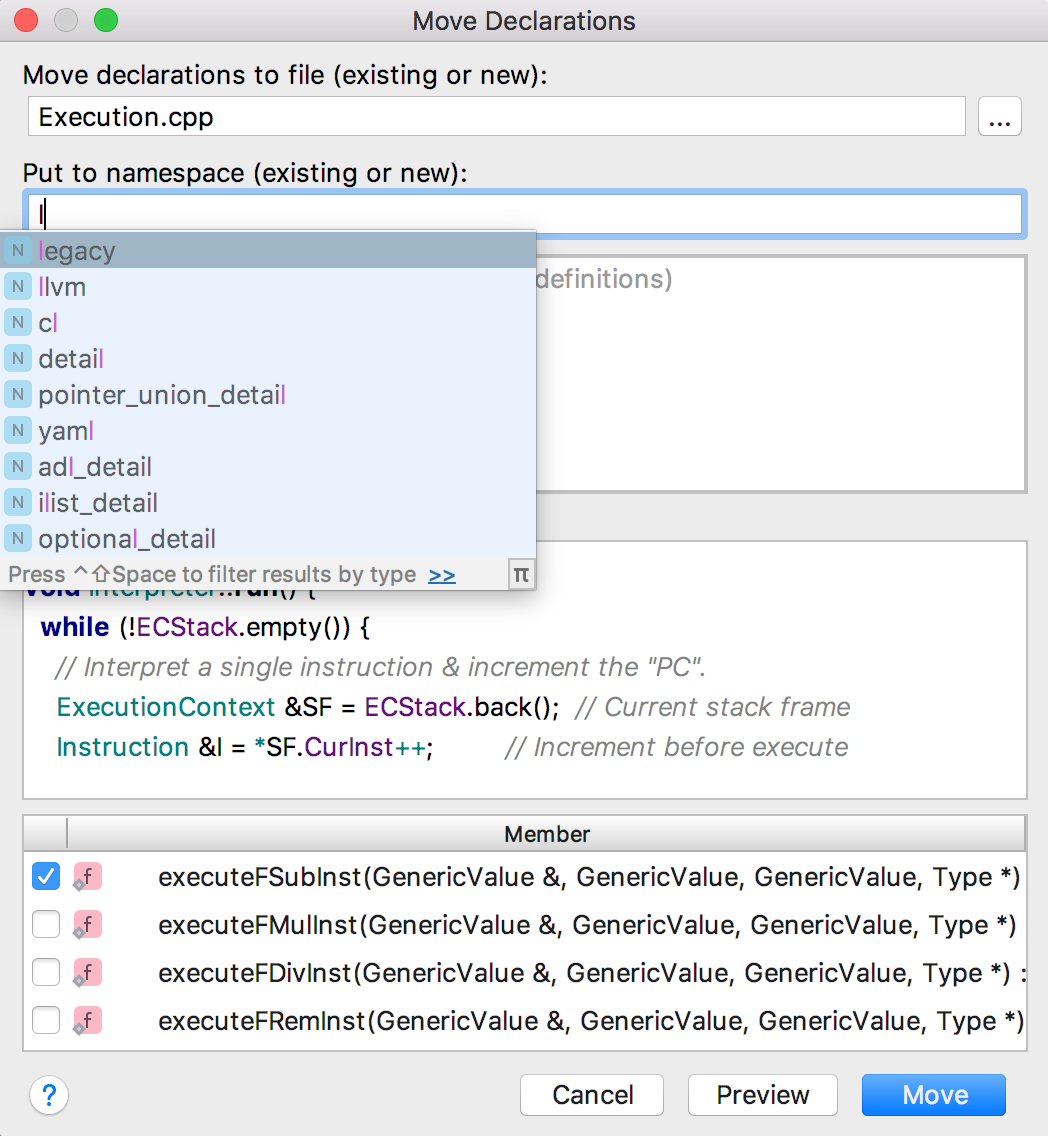Focus the namespace input field
The image size is (1048, 1136).
click(524, 214)
